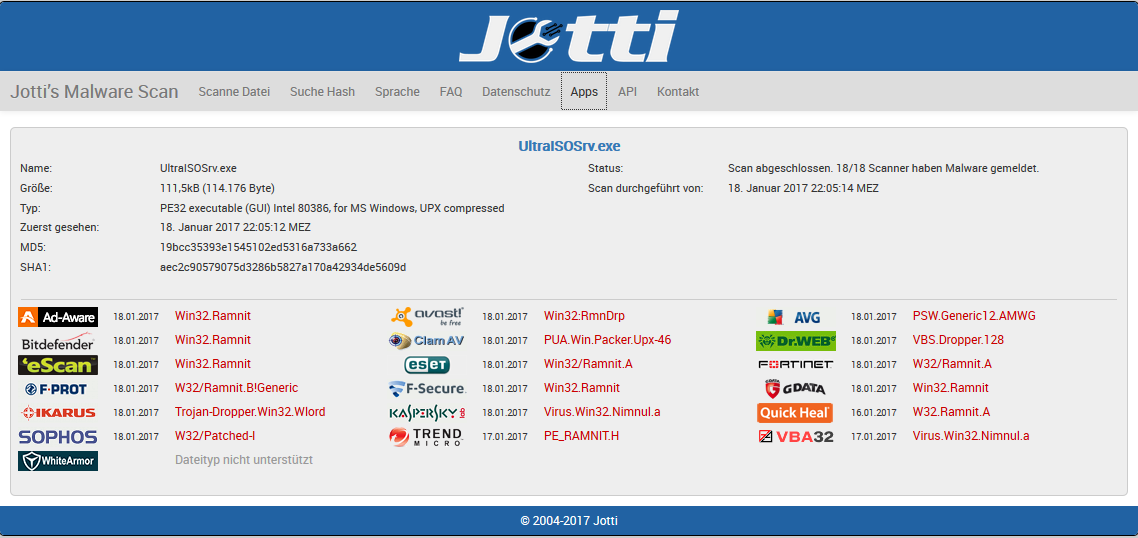Click the SHA1 hash value
The width and height of the screenshot is (1138, 538).
pyautogui.click(x=283, y=266)
